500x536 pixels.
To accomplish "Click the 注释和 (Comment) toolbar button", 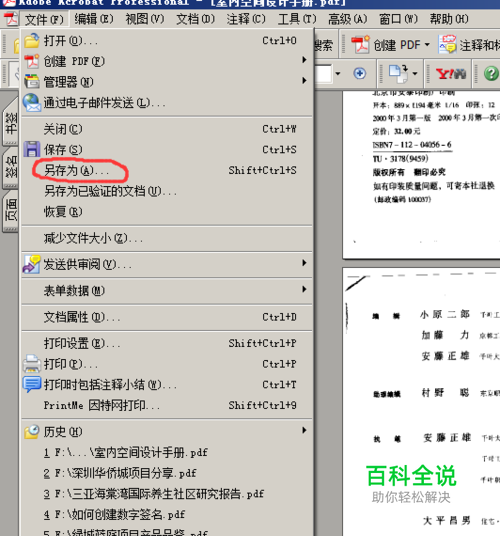I will click(x=469, y=45).
